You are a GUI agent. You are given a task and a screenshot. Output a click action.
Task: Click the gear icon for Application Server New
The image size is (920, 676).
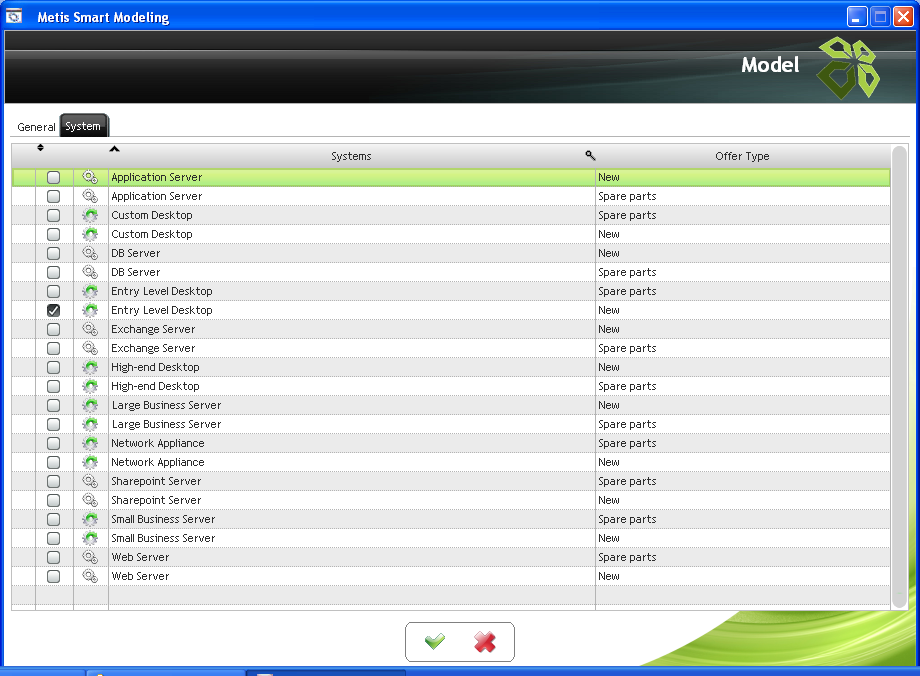tap(90, 177)
